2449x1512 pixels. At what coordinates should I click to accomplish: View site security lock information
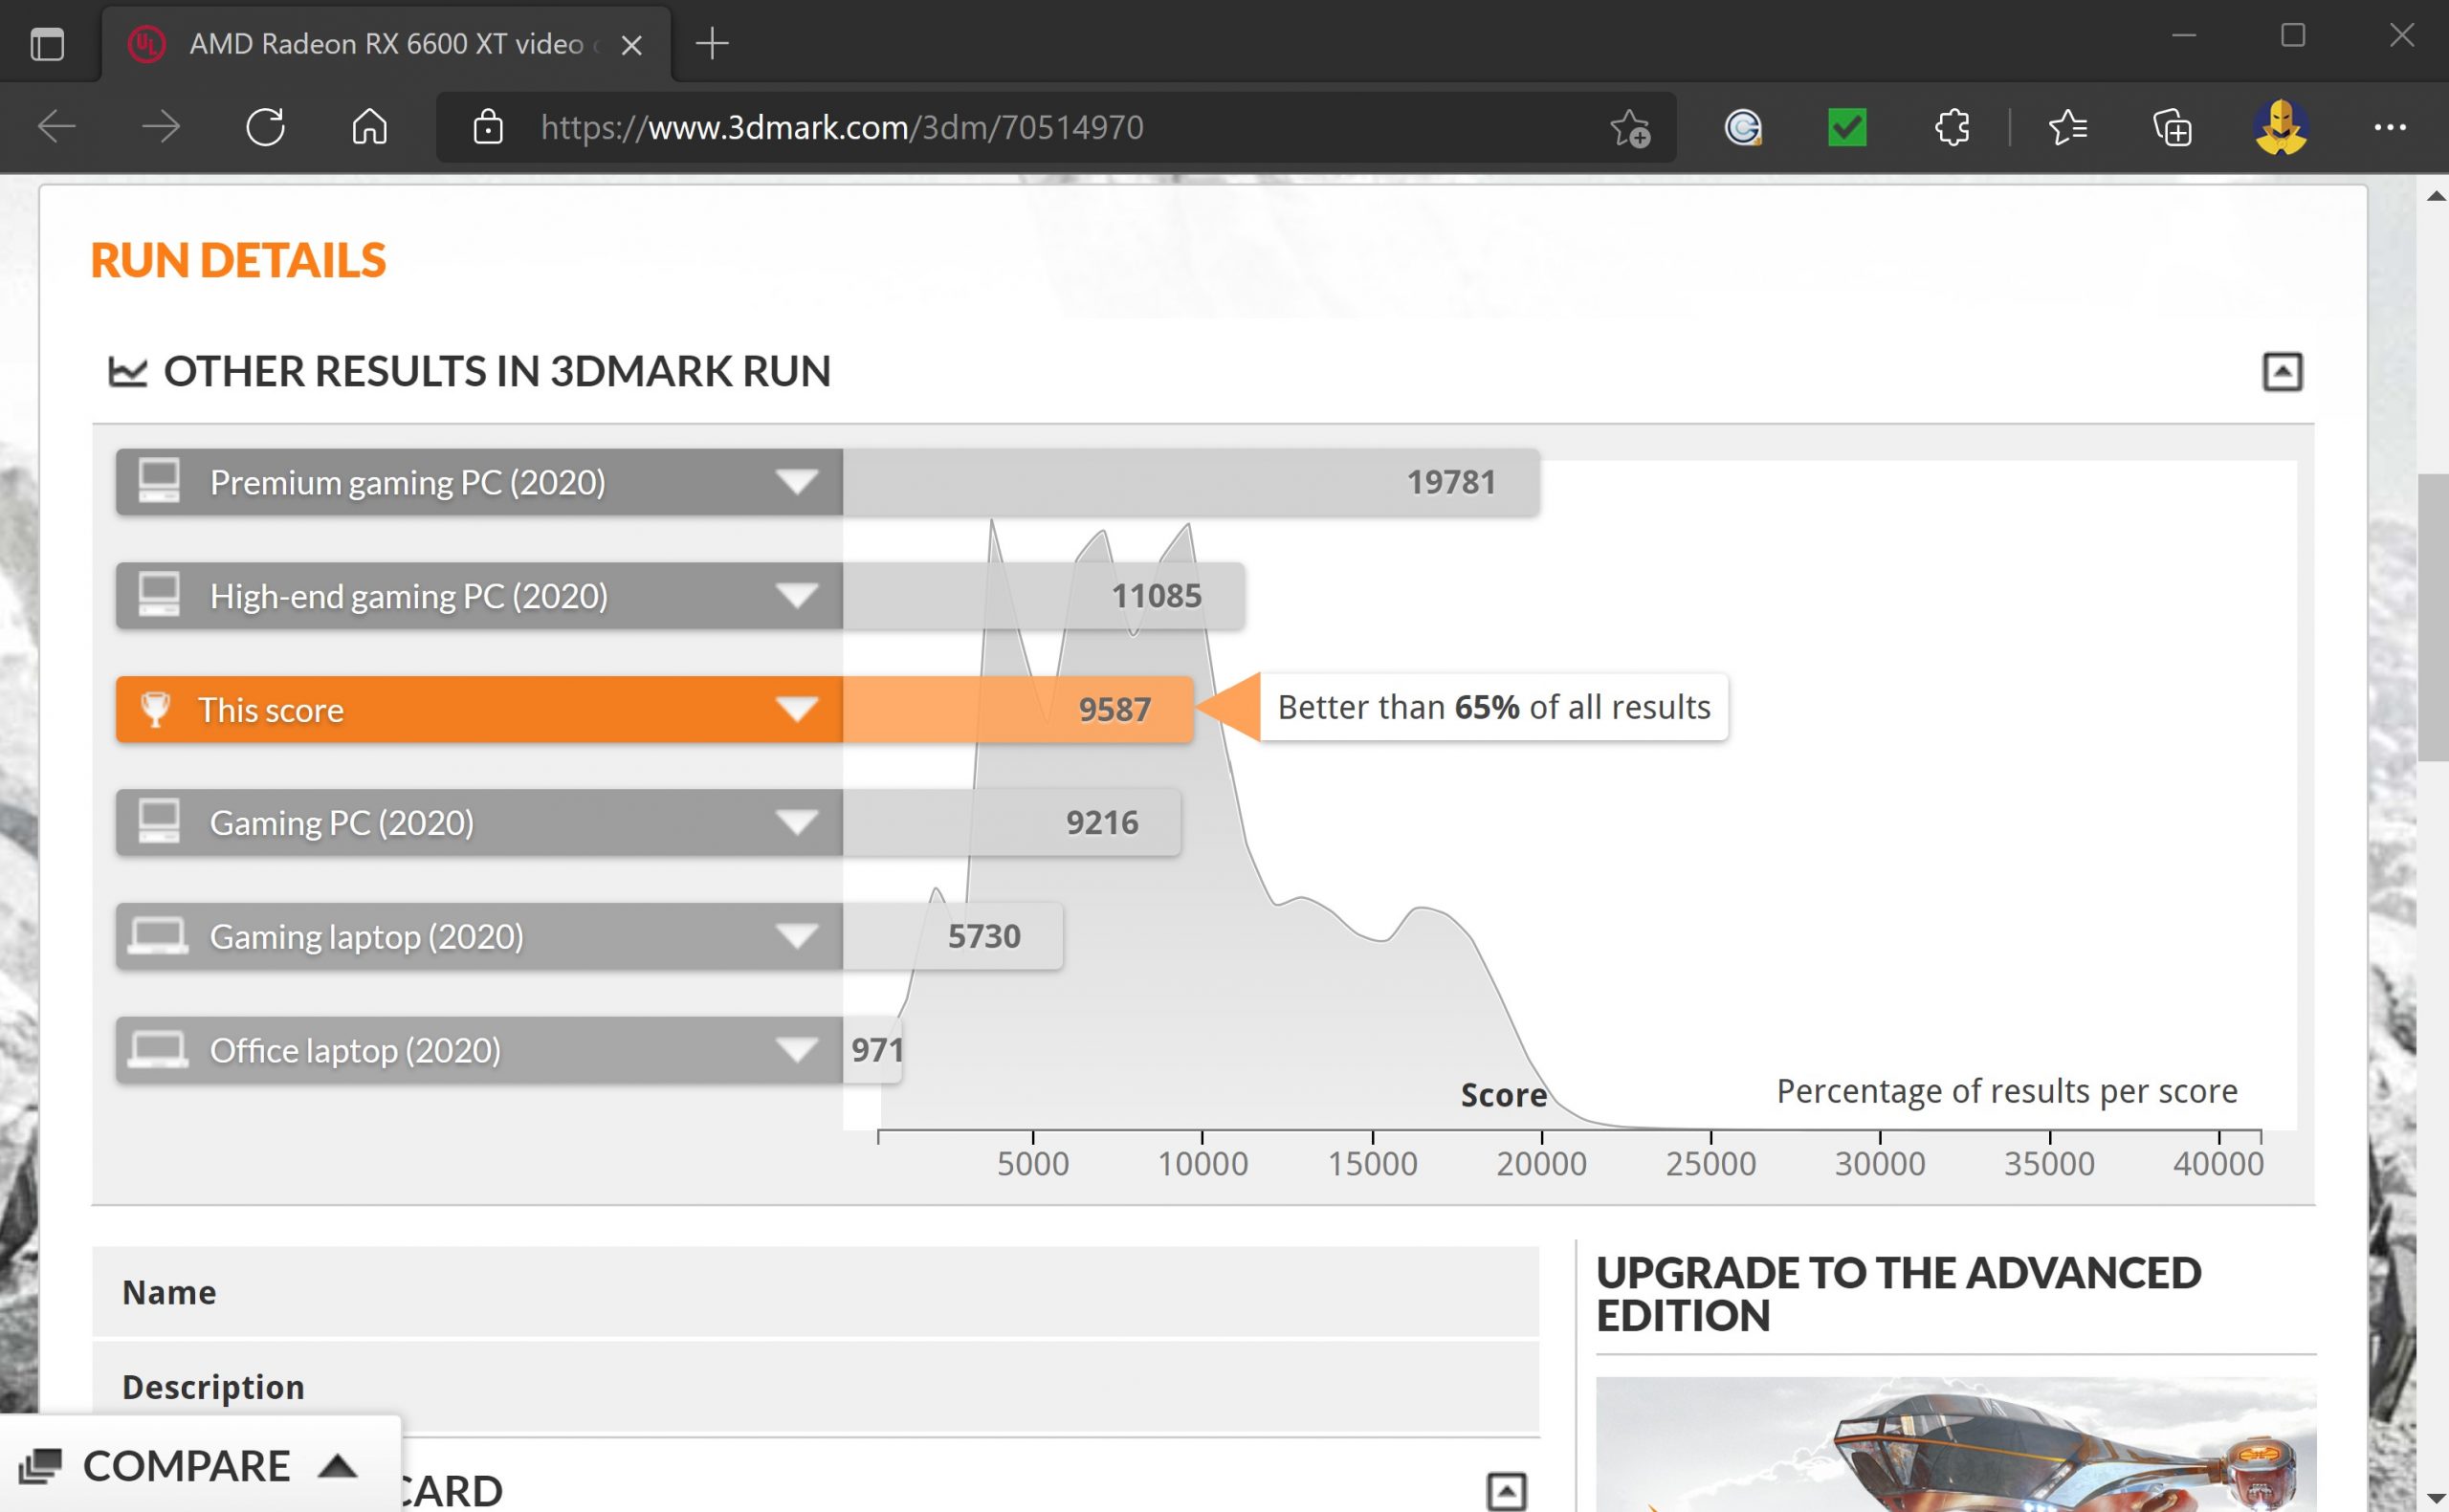[x=488, y=127]
